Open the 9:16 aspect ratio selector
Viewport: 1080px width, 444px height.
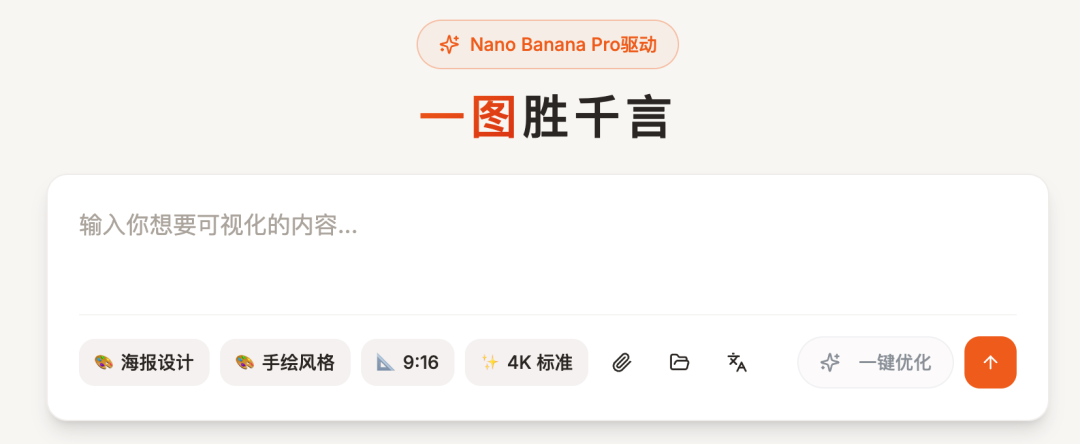[408, 362]
